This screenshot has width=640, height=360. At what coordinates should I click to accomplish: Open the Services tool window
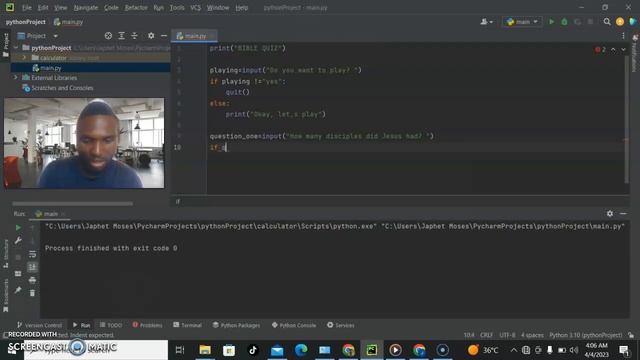(340, 325)
